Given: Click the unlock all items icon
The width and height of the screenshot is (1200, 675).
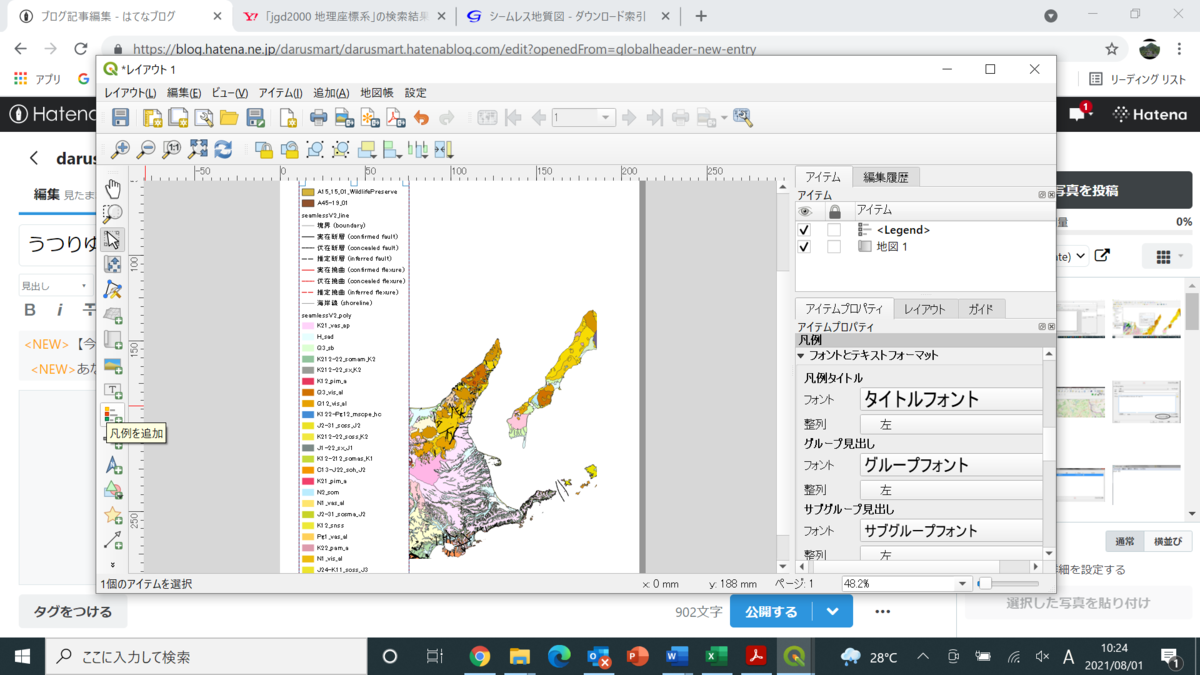Looking at the screenshot, I should click(289, 150).
